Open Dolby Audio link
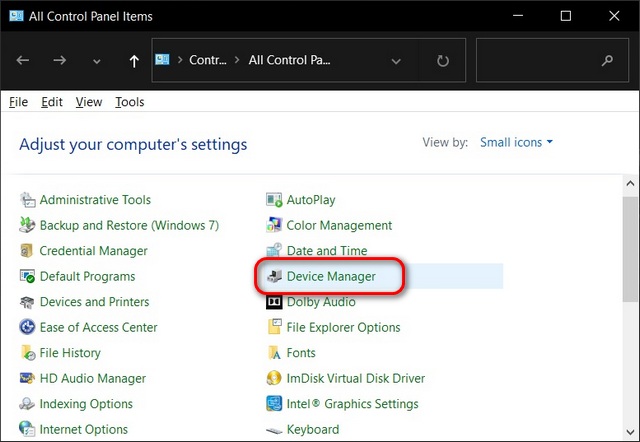The width and height of the screenshot is (640, 442). pyautogui.click(x=321, y=302)
